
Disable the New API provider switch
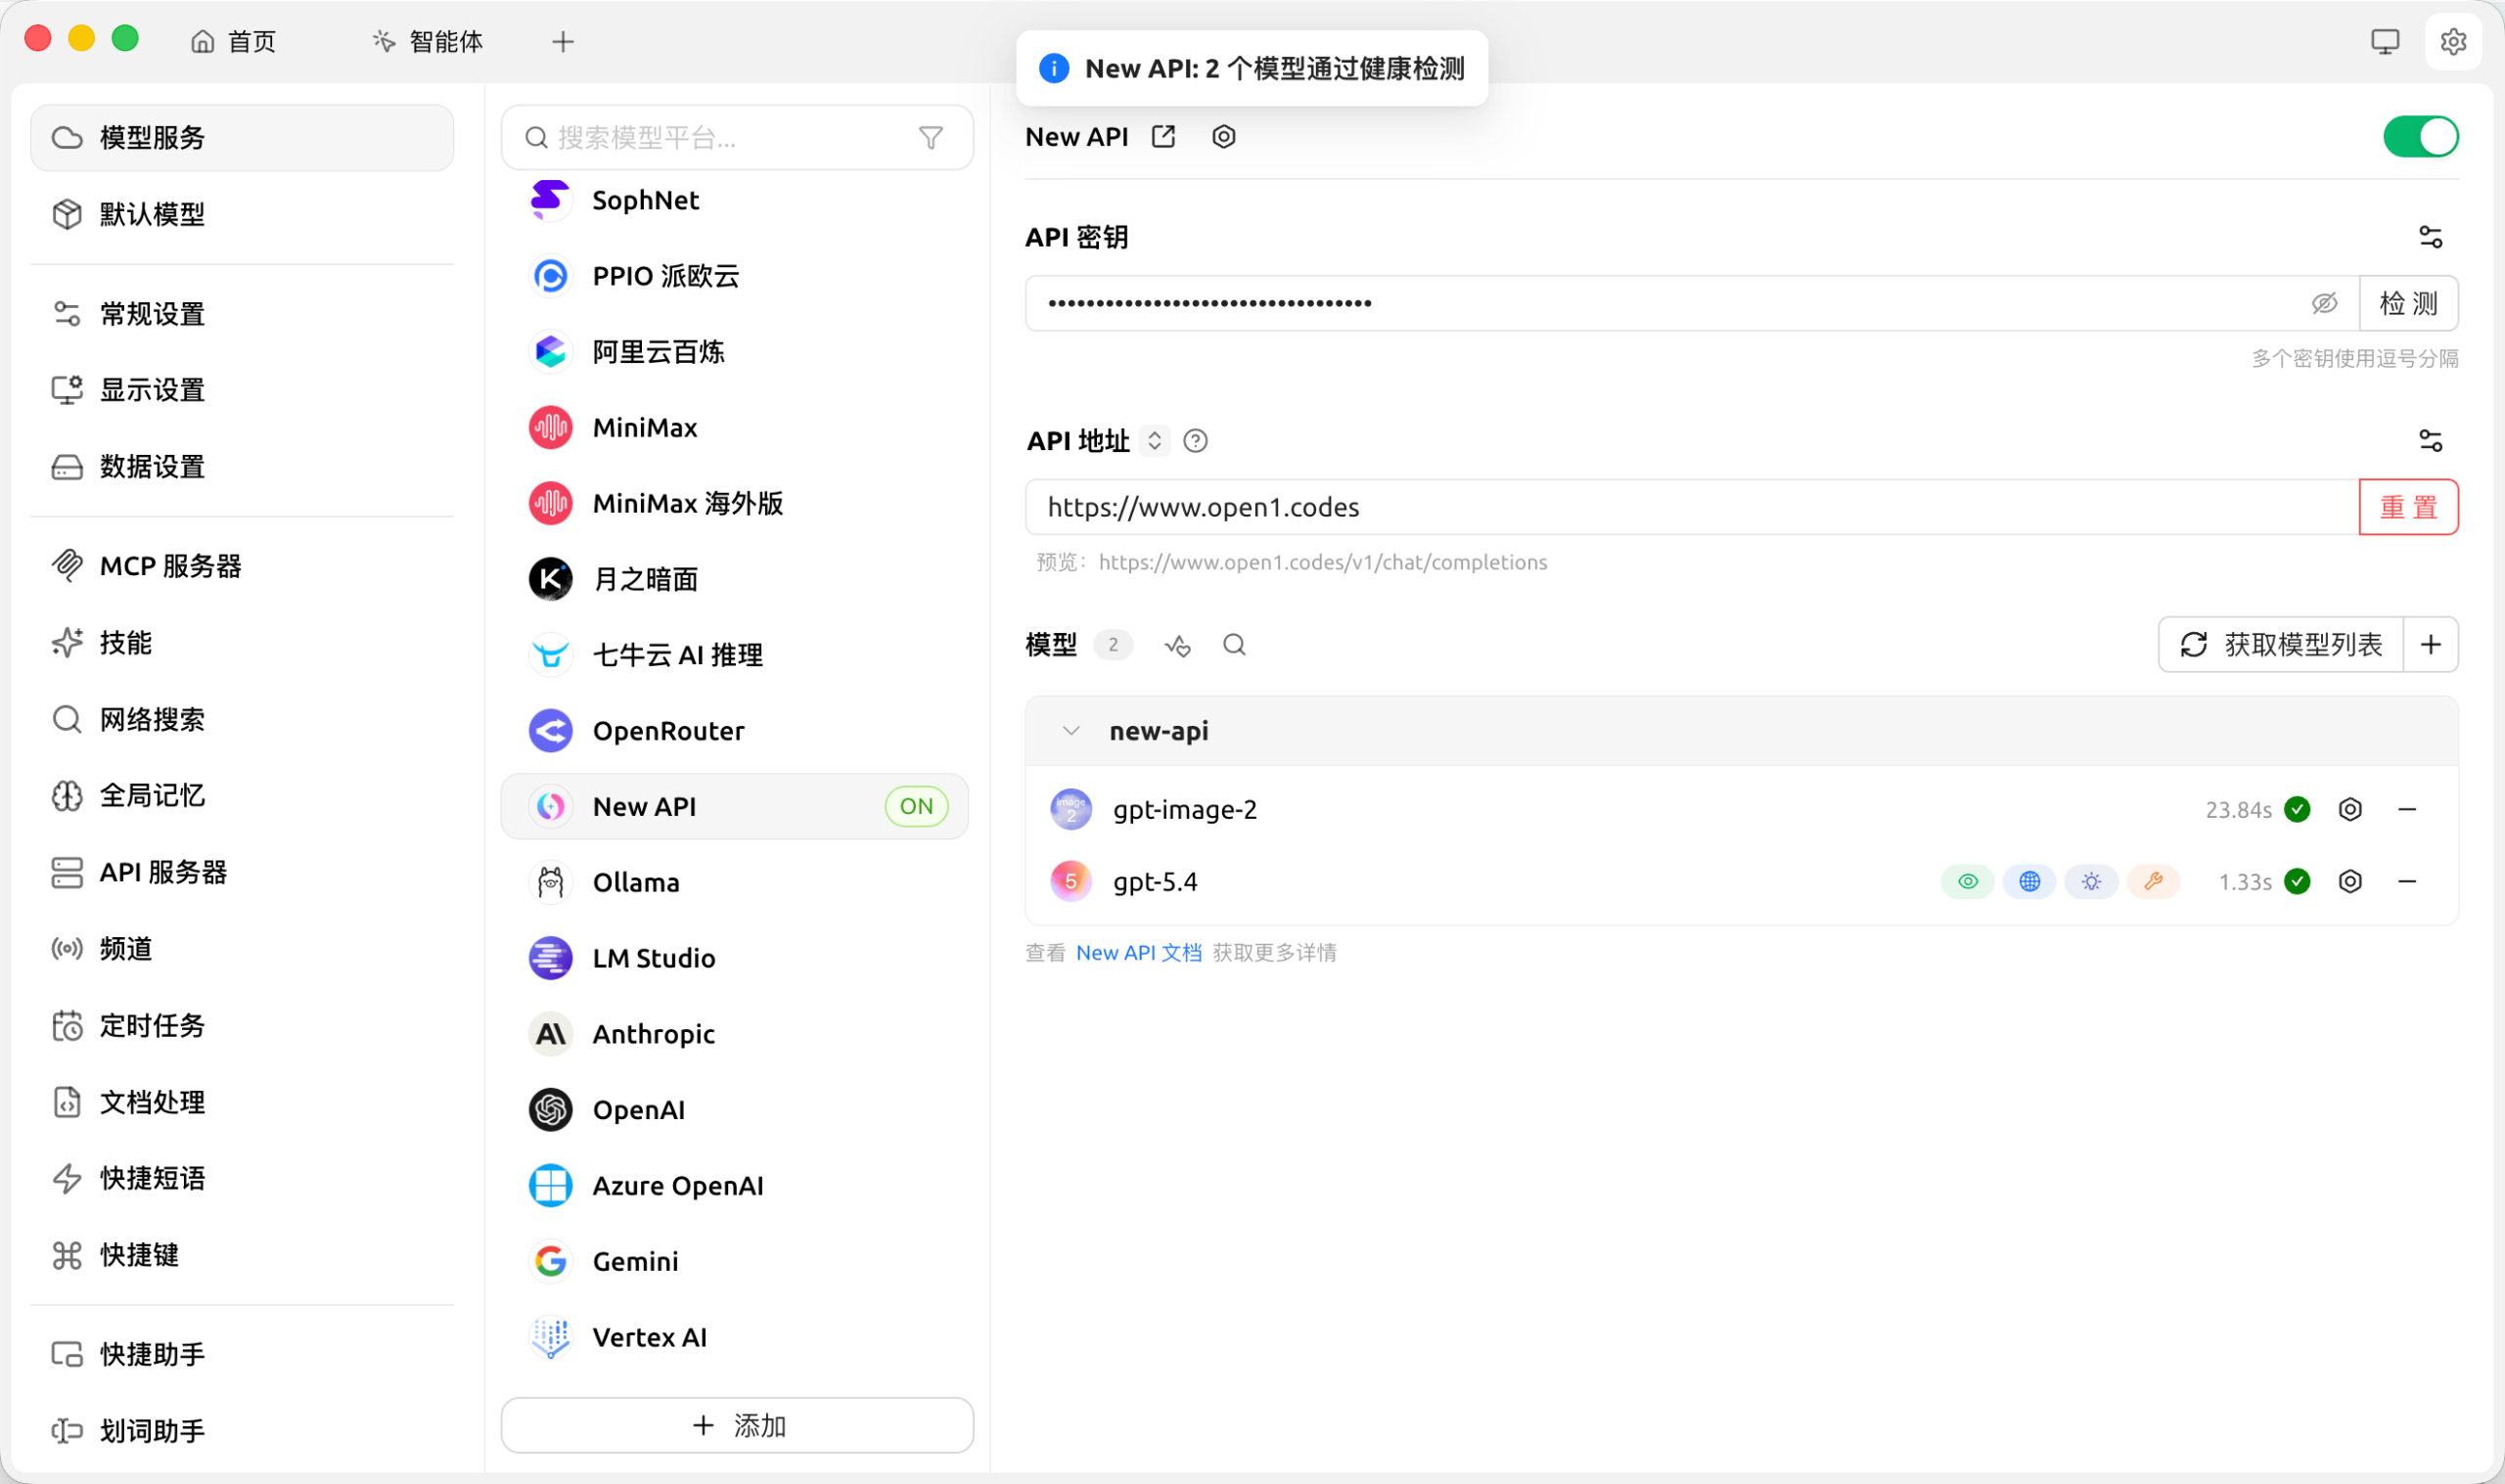[x=2419, y=137]
